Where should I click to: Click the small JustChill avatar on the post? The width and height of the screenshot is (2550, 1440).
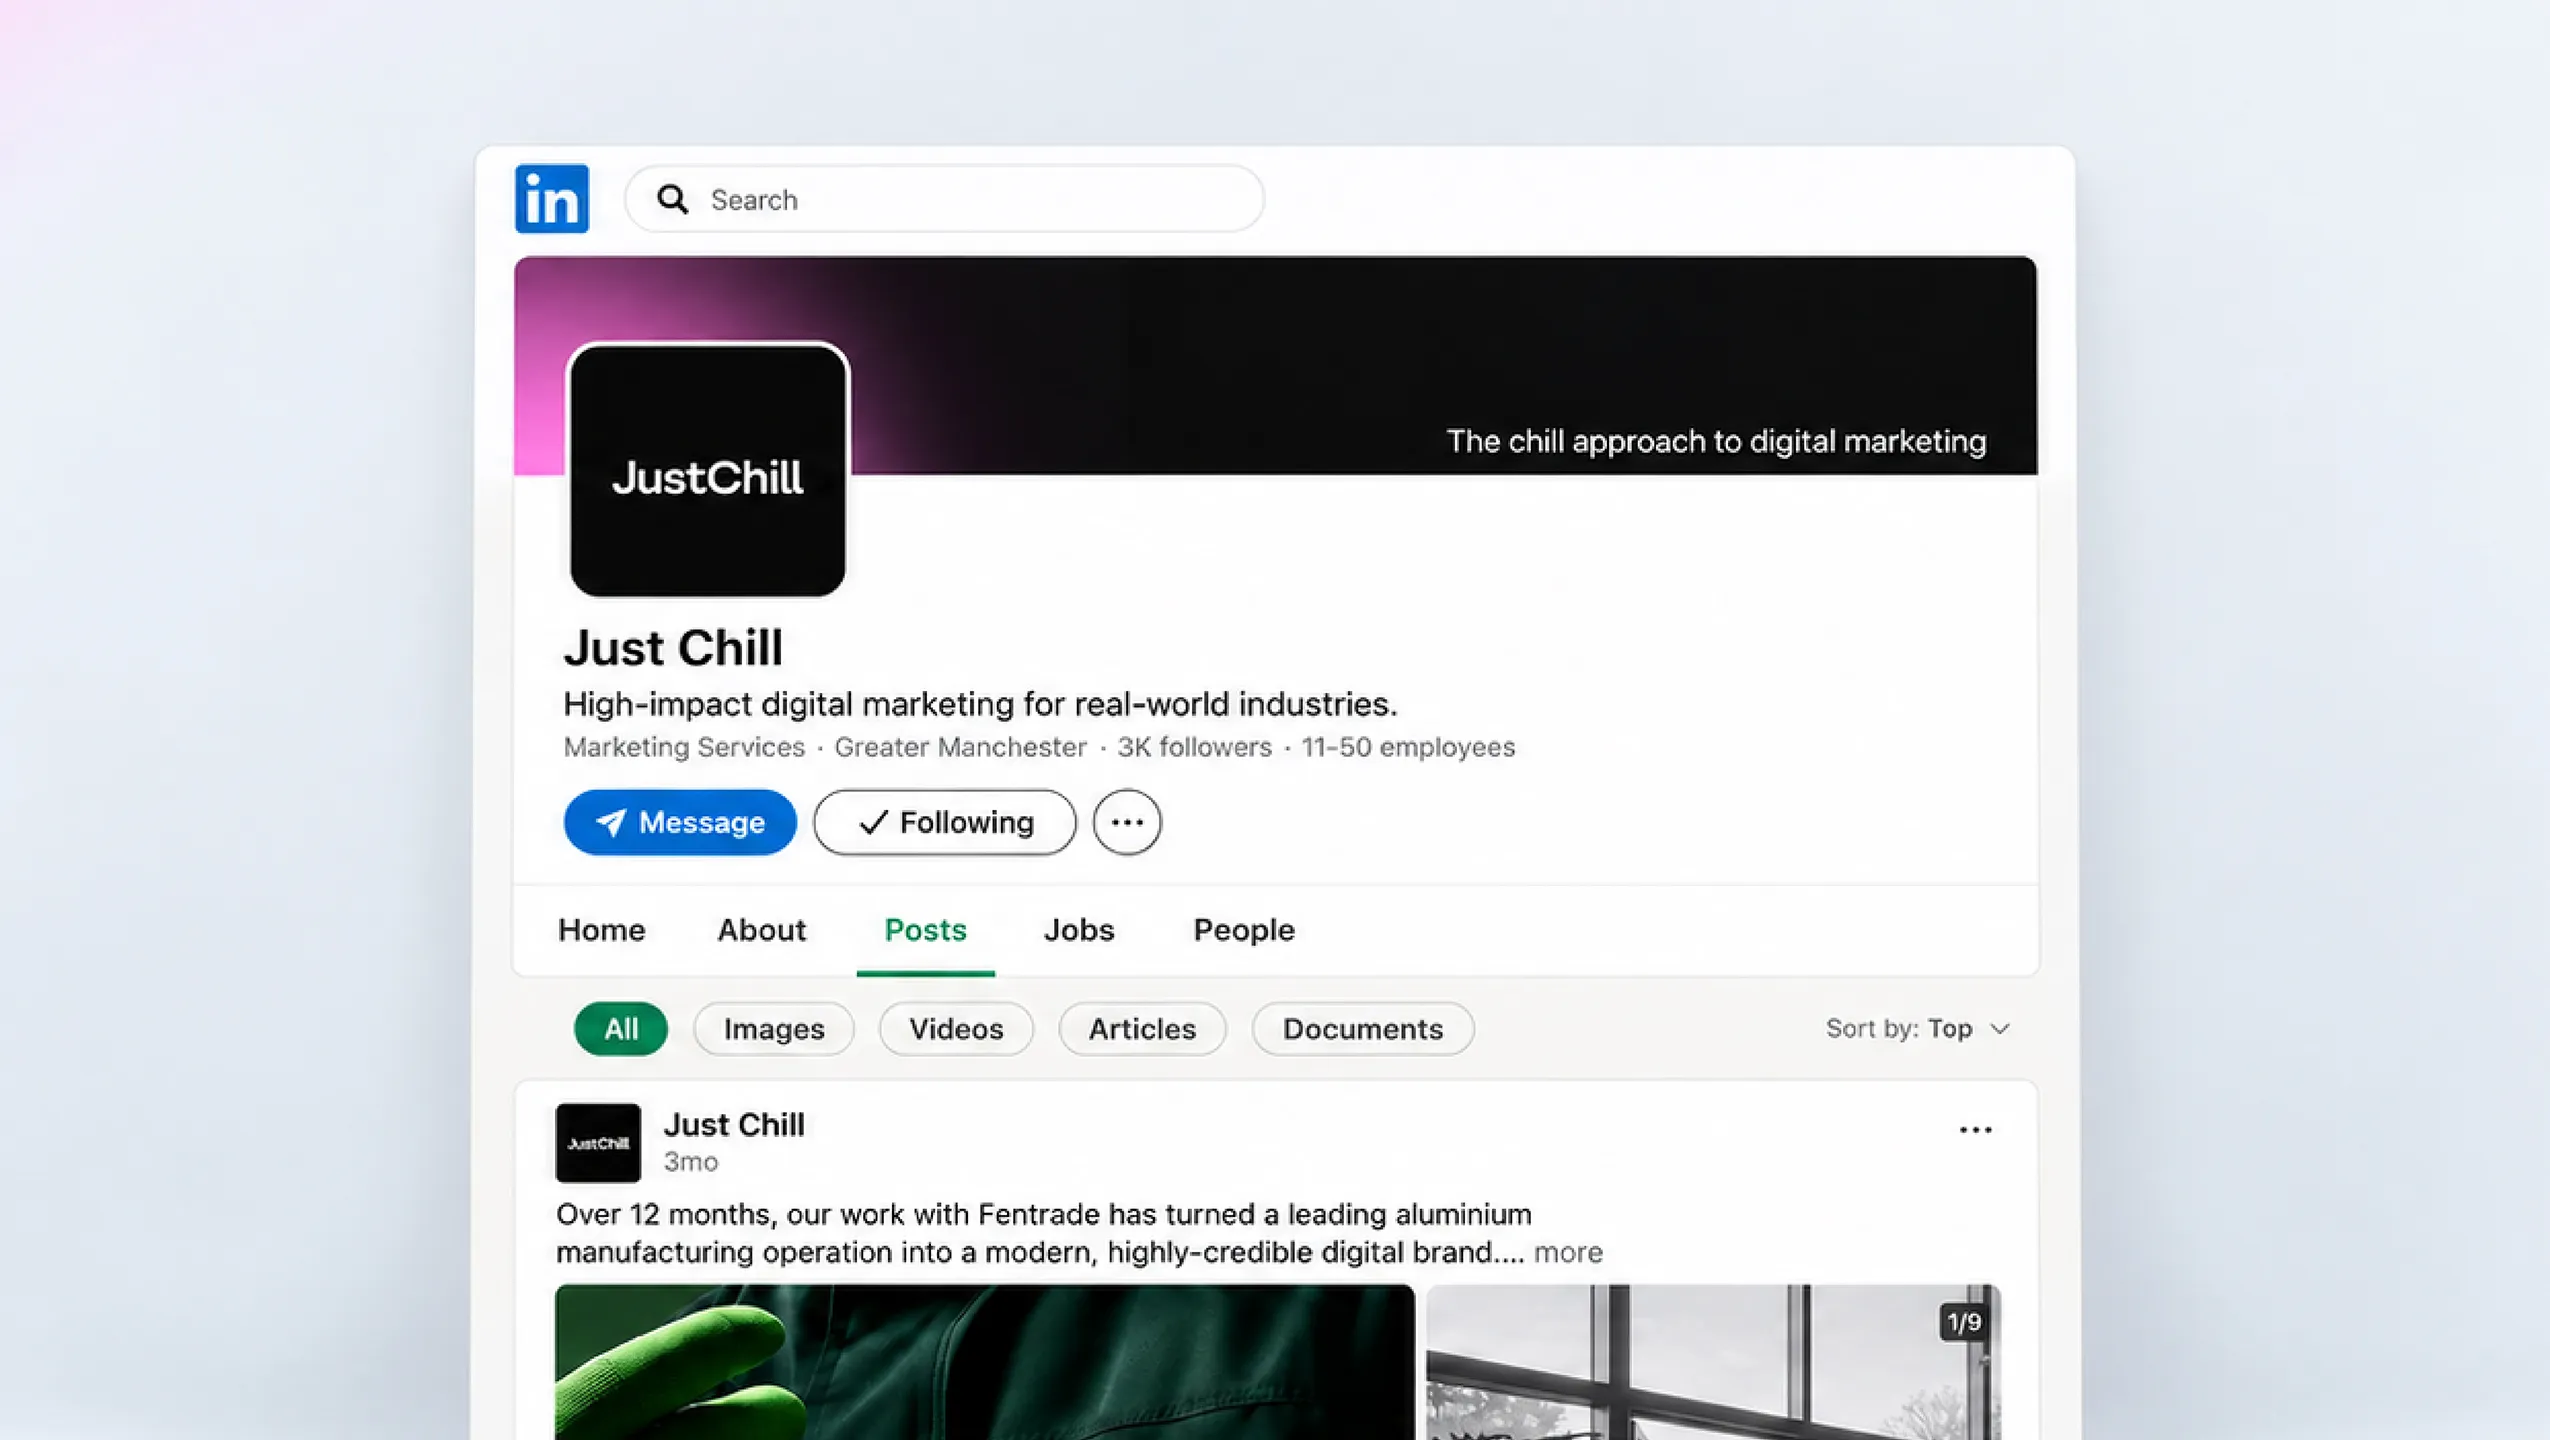[598, 1143]
